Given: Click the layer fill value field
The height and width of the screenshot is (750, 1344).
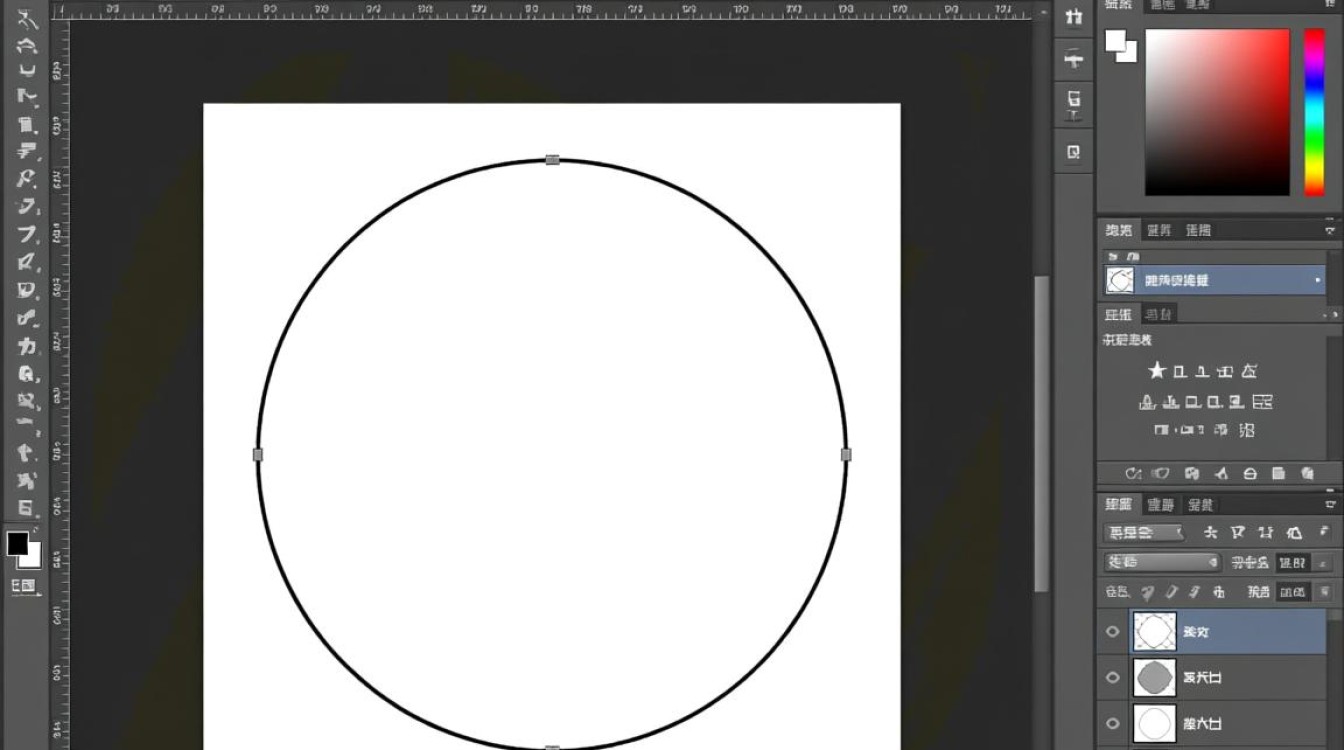Looking at the screenshot, I should click(x=1293, y=592).
